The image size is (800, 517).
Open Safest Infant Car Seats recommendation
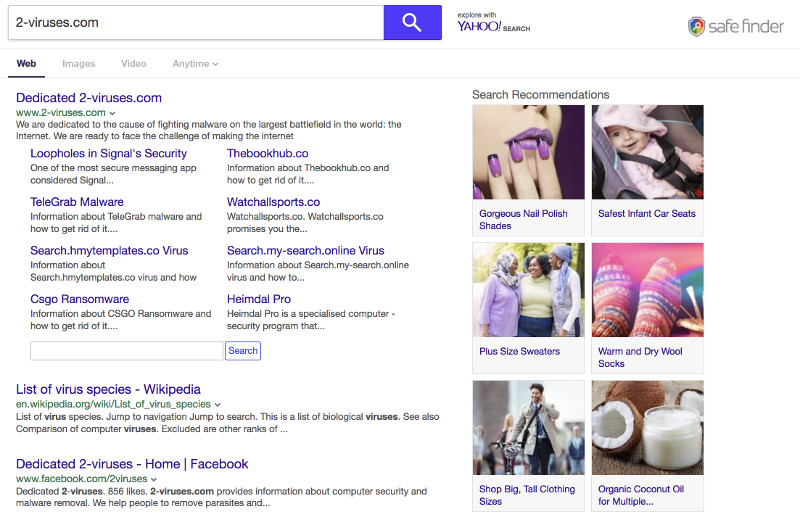tap(647, 214)
